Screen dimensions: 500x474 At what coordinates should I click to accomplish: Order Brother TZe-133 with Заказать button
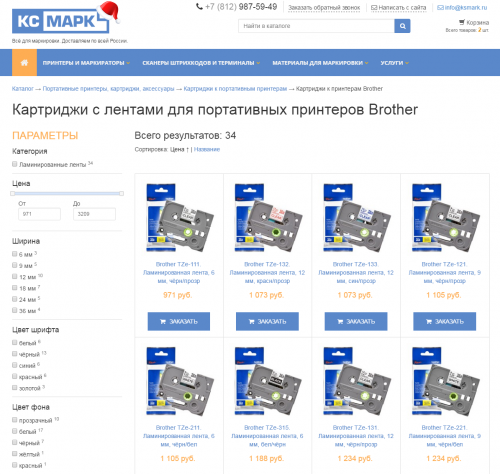click(356, 321)
